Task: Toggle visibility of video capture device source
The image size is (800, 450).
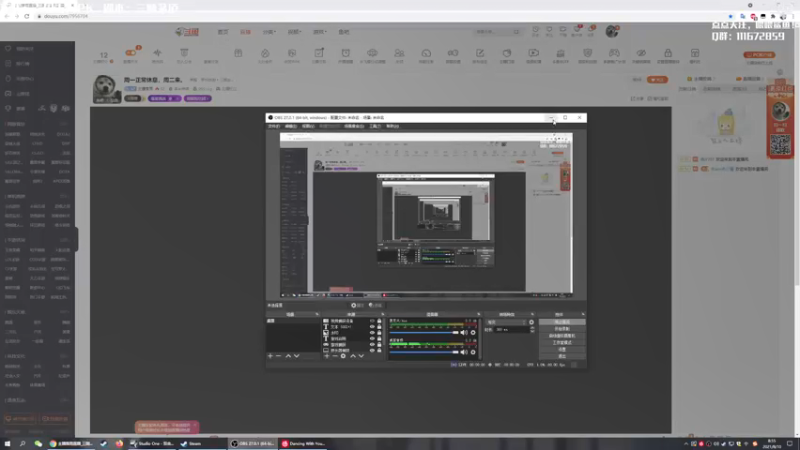Action: pyautogui.click(x=372, y=321)
